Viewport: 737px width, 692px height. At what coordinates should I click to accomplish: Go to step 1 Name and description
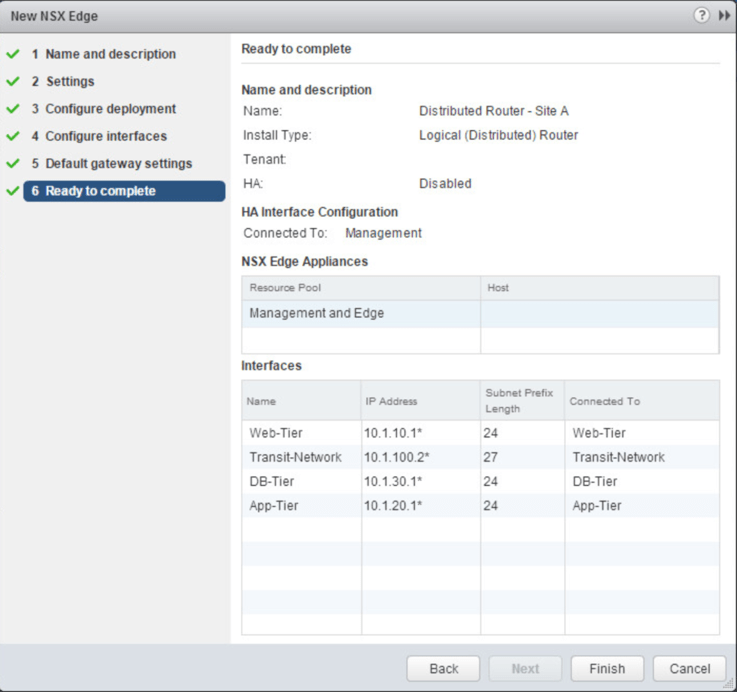pos(110,54)
